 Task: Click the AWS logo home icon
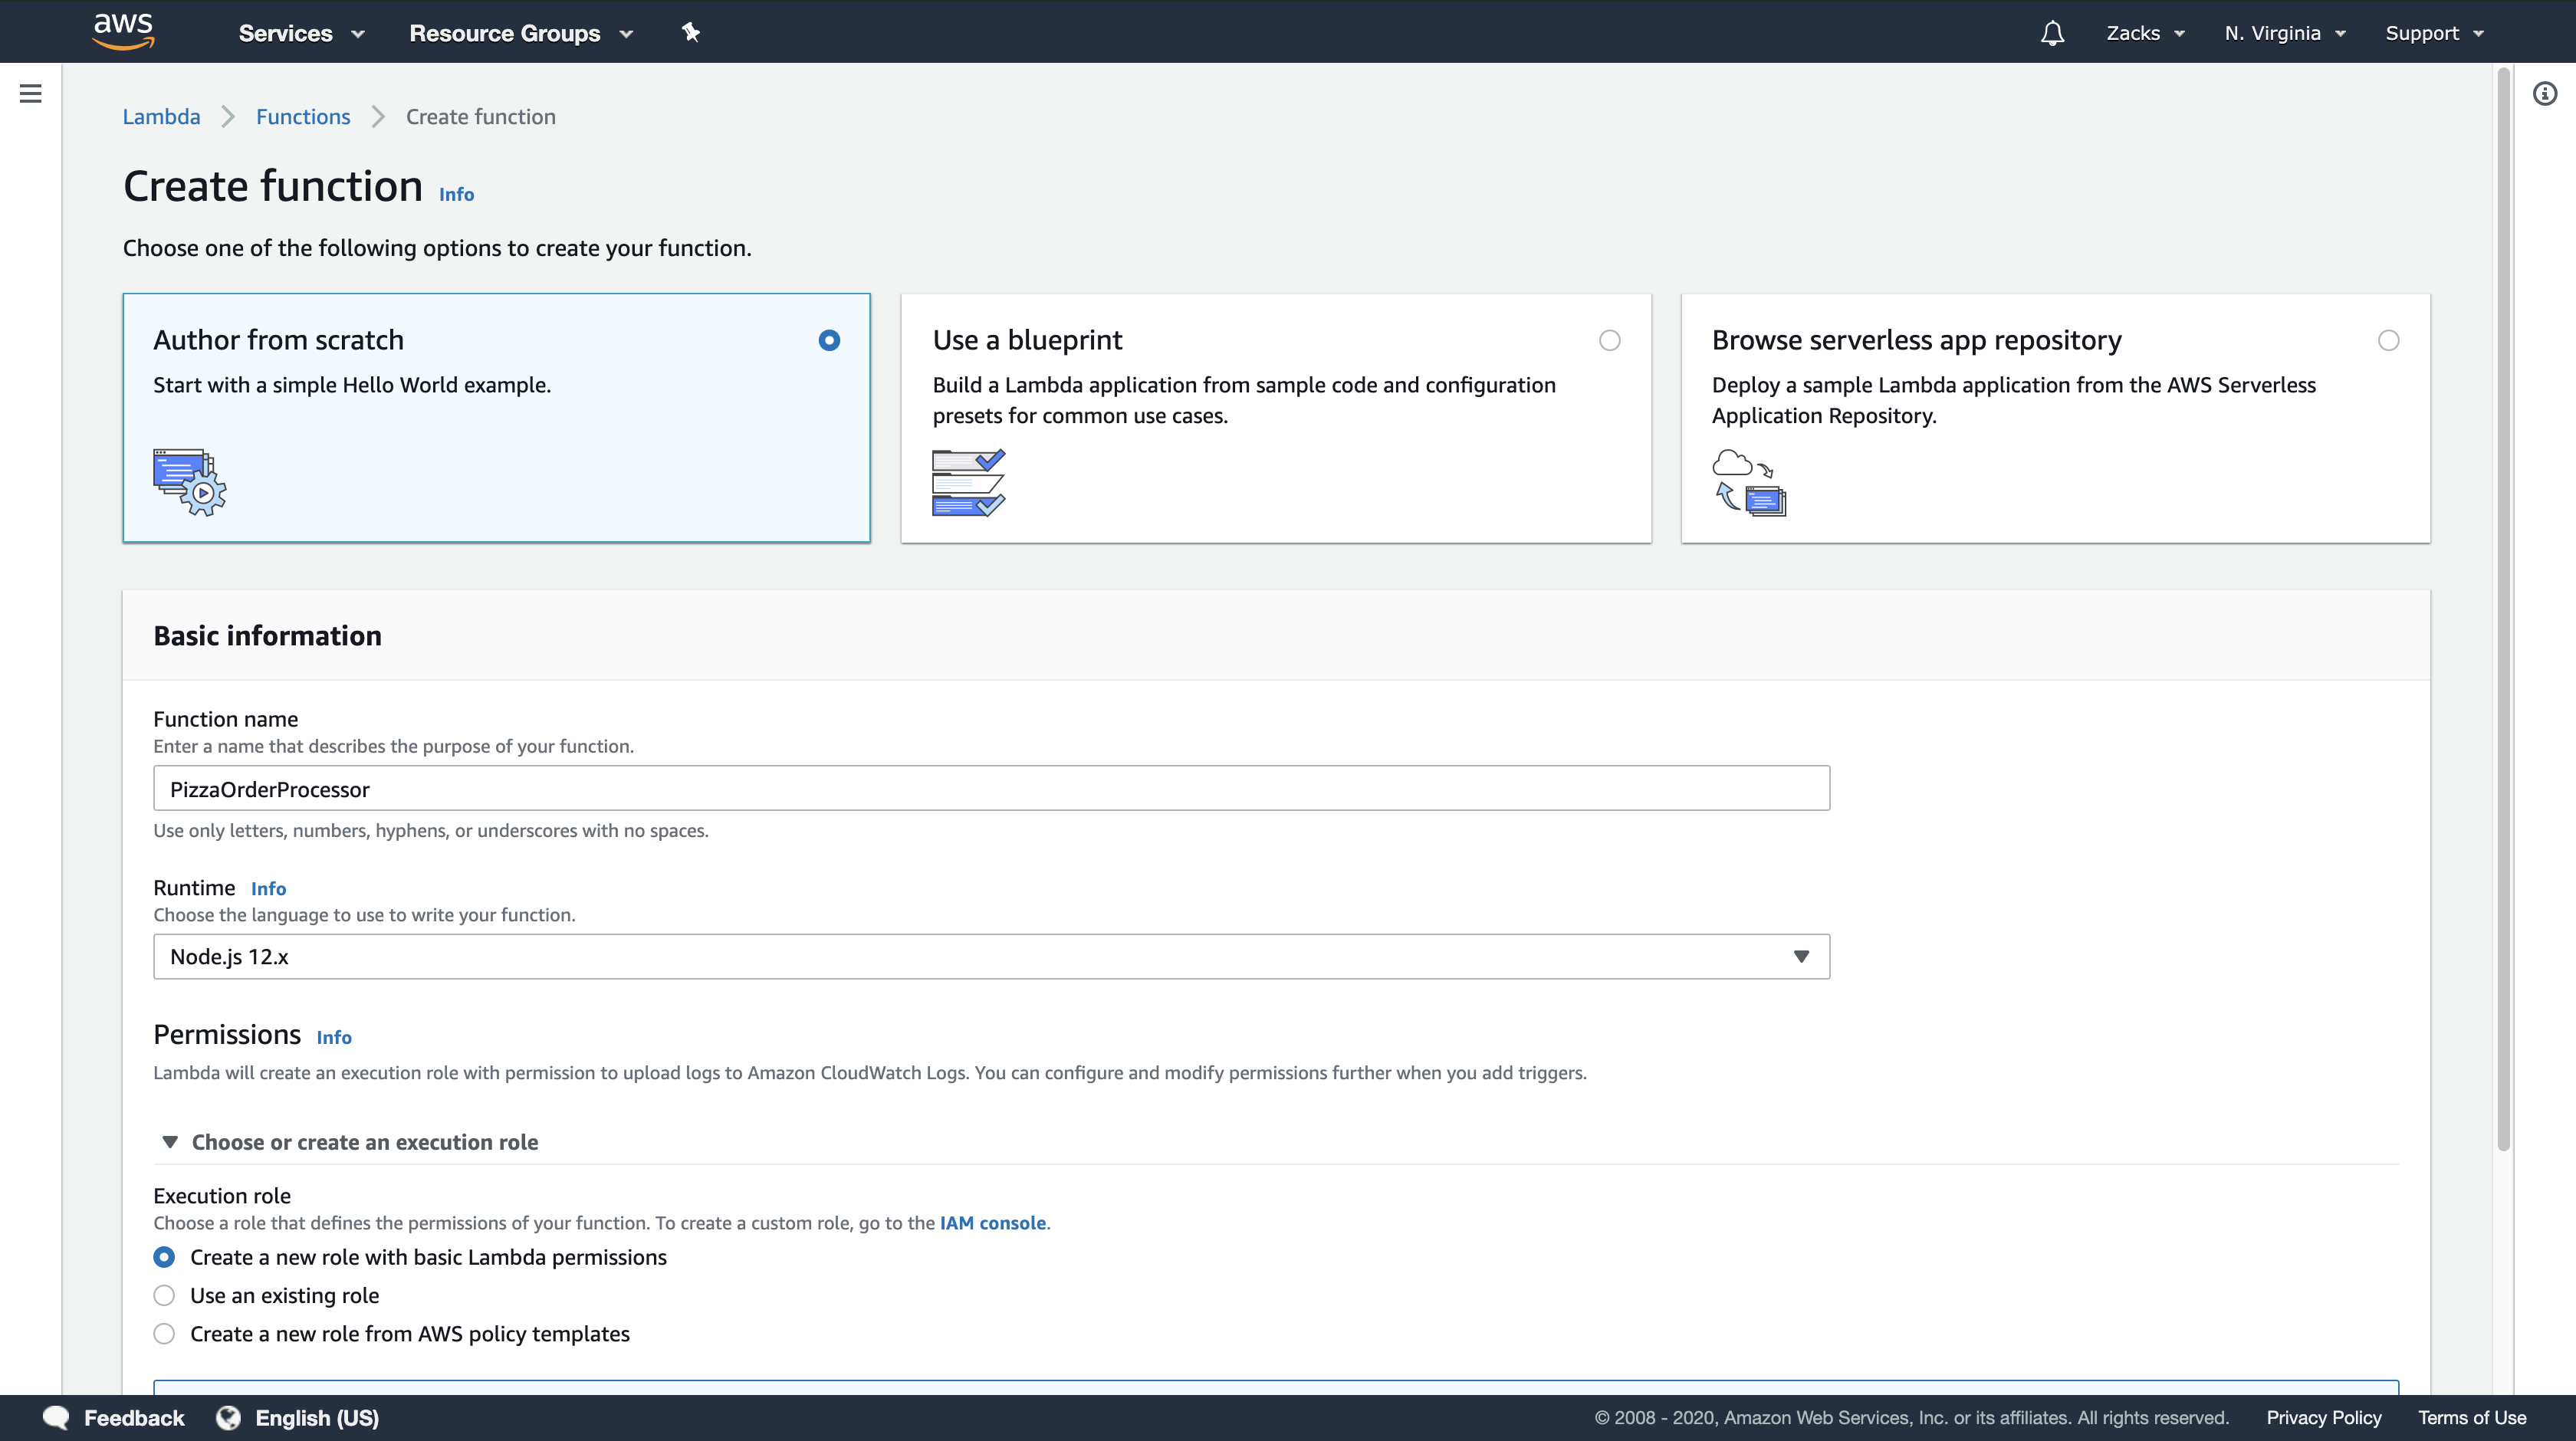[123, 31]
